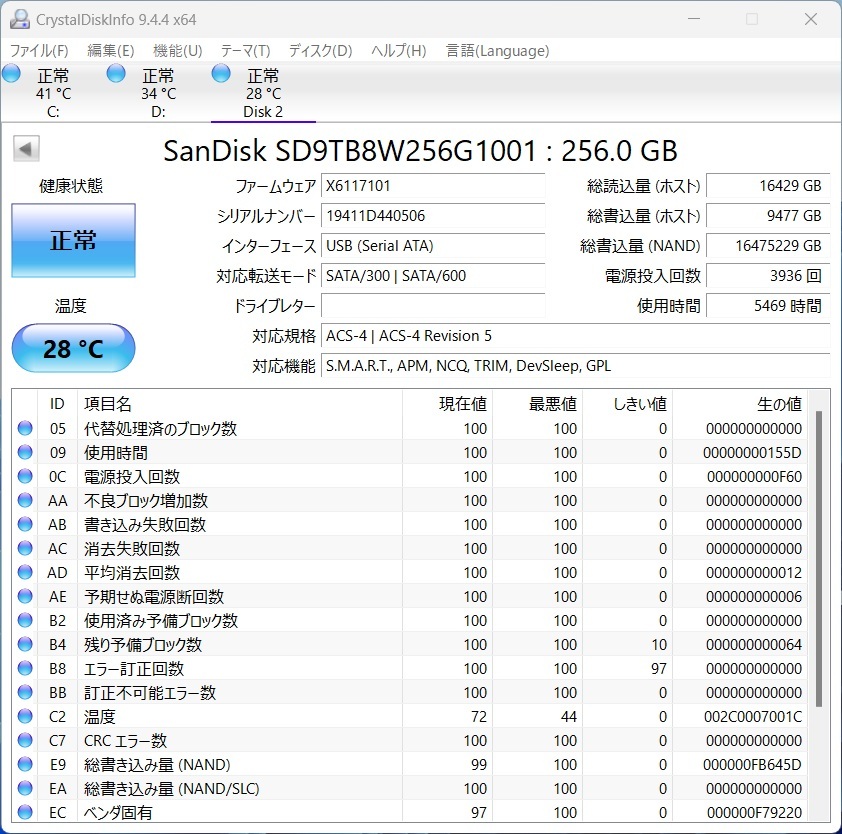Viewport: 842px width, 834px height.
Task: Click raw value 0000000155D in 使用時間 row
Action: pos(752,453)
